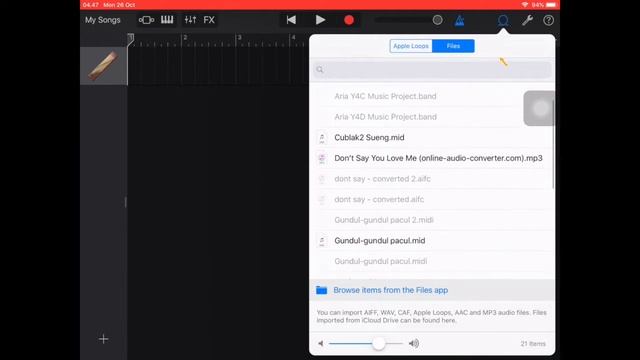640x360 pixels.
Task: Click the low volume speaker icon
Action: tap(321, 344)
